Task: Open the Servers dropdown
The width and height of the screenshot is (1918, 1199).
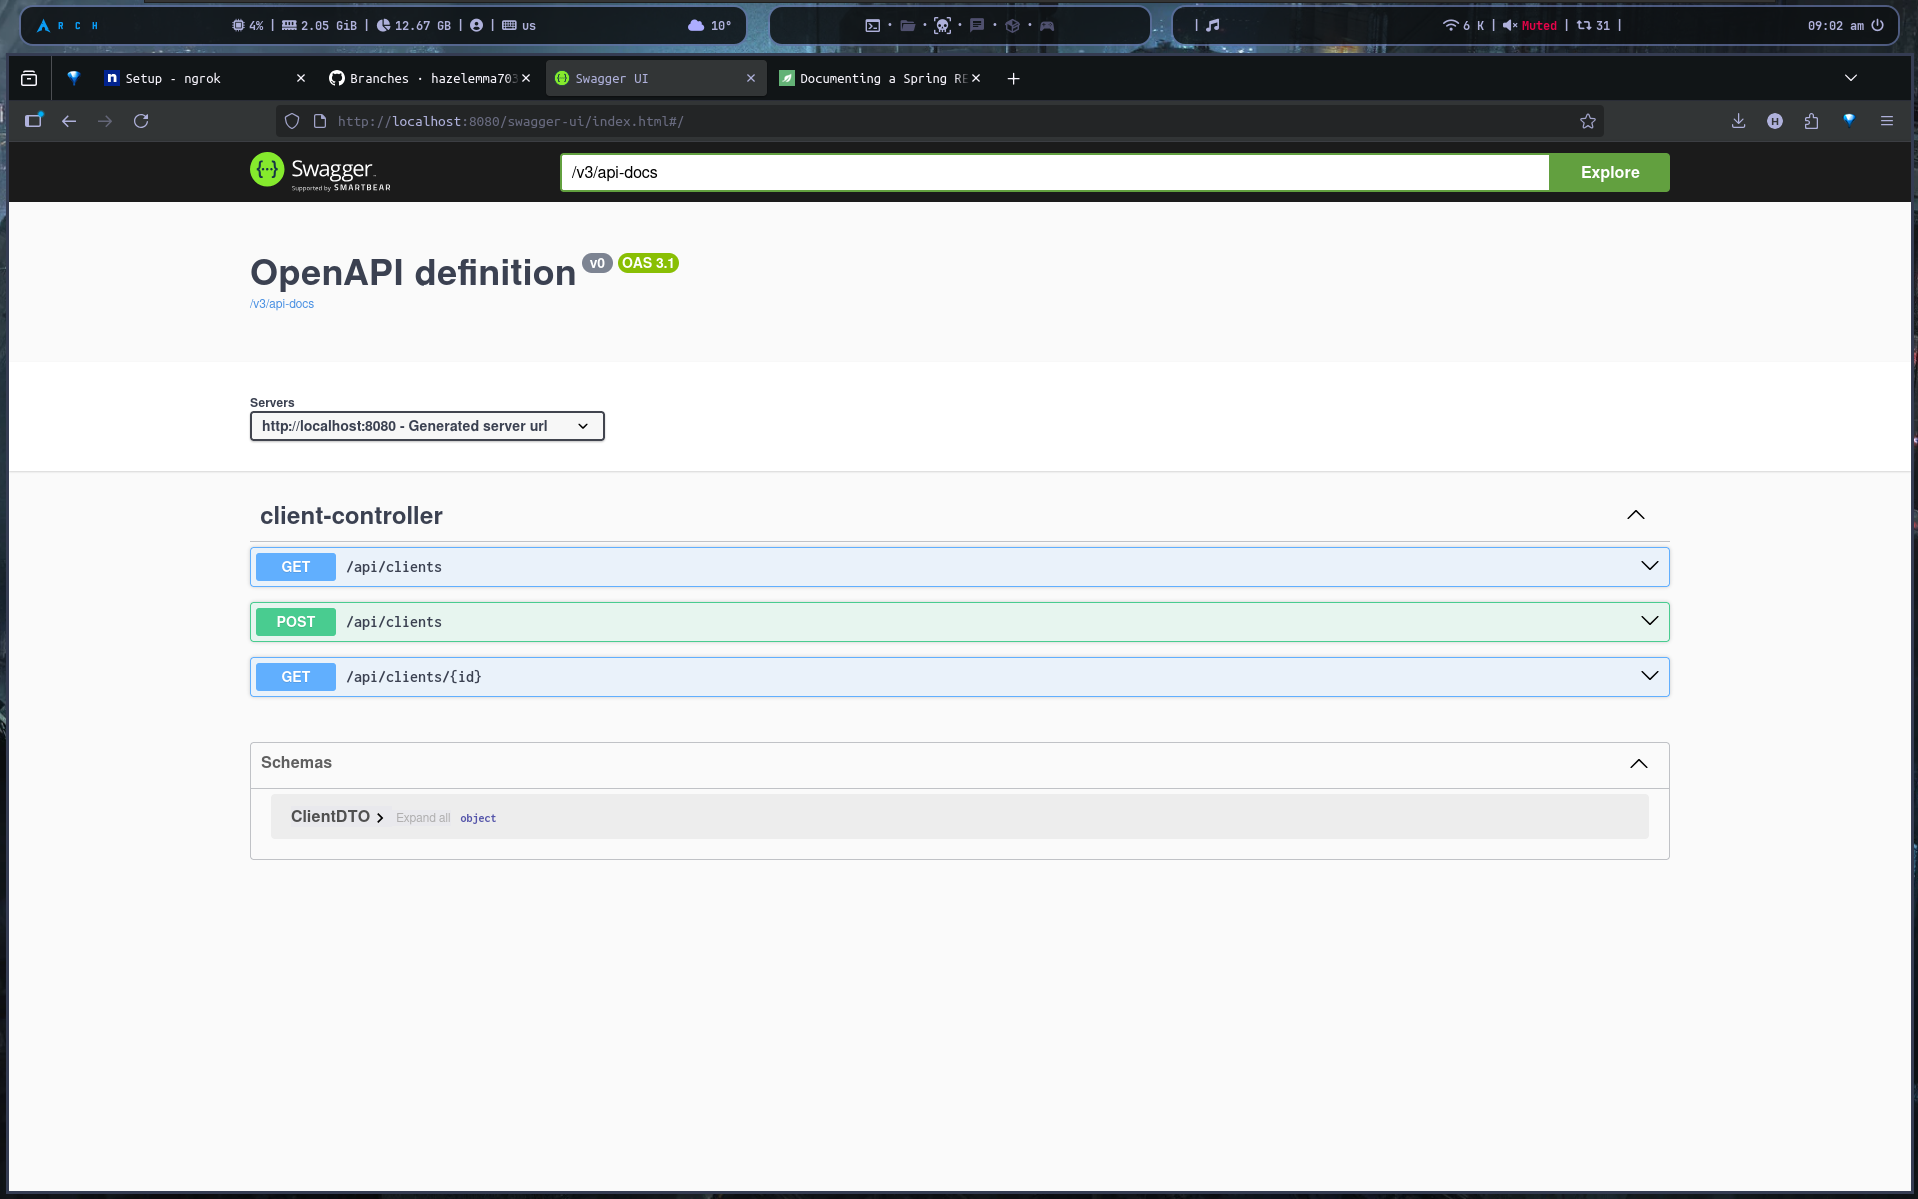Action: [427, 426]
